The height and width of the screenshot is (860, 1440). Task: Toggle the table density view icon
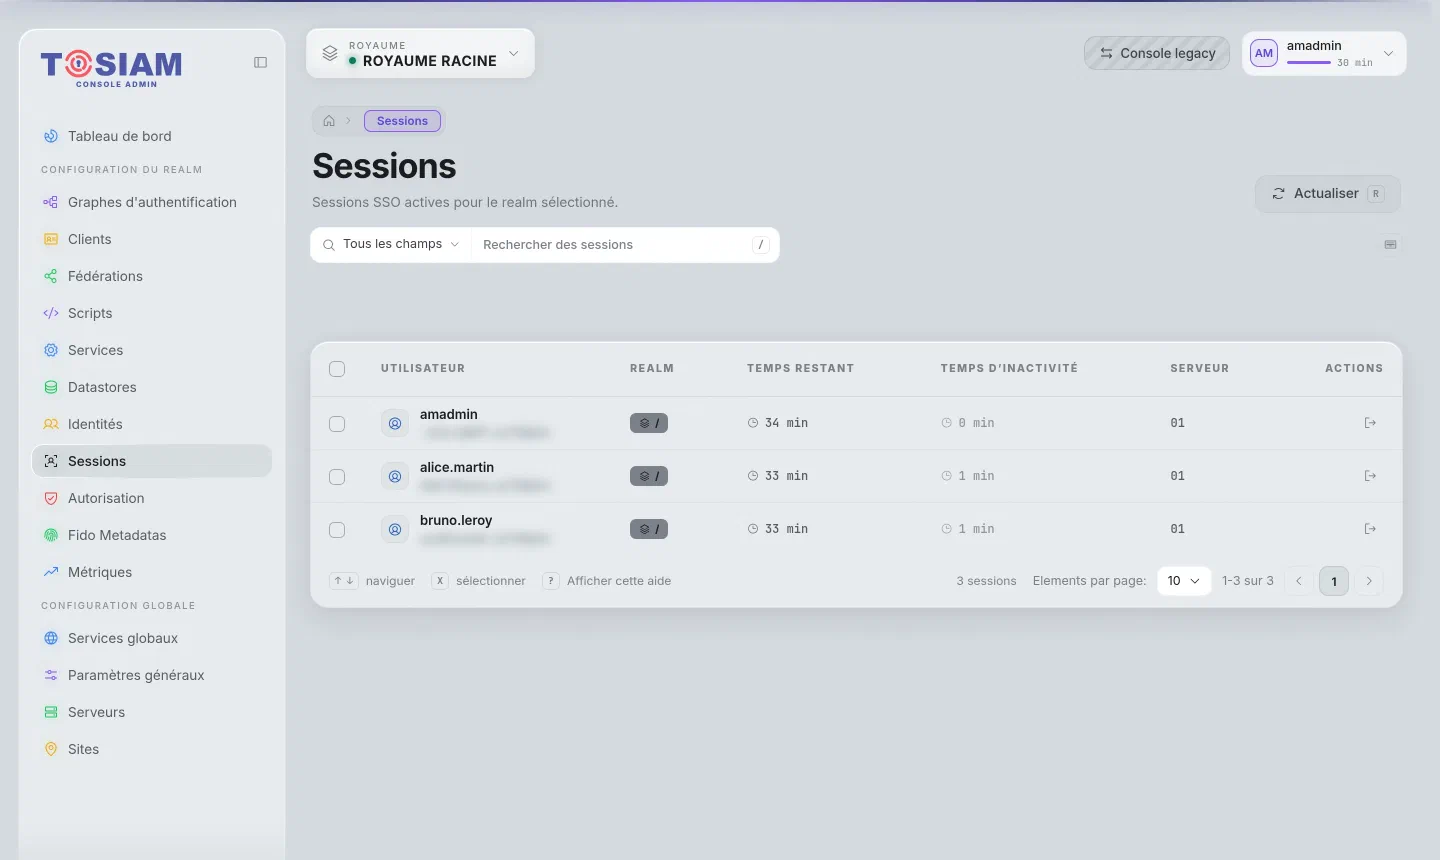pos(1390,245)
